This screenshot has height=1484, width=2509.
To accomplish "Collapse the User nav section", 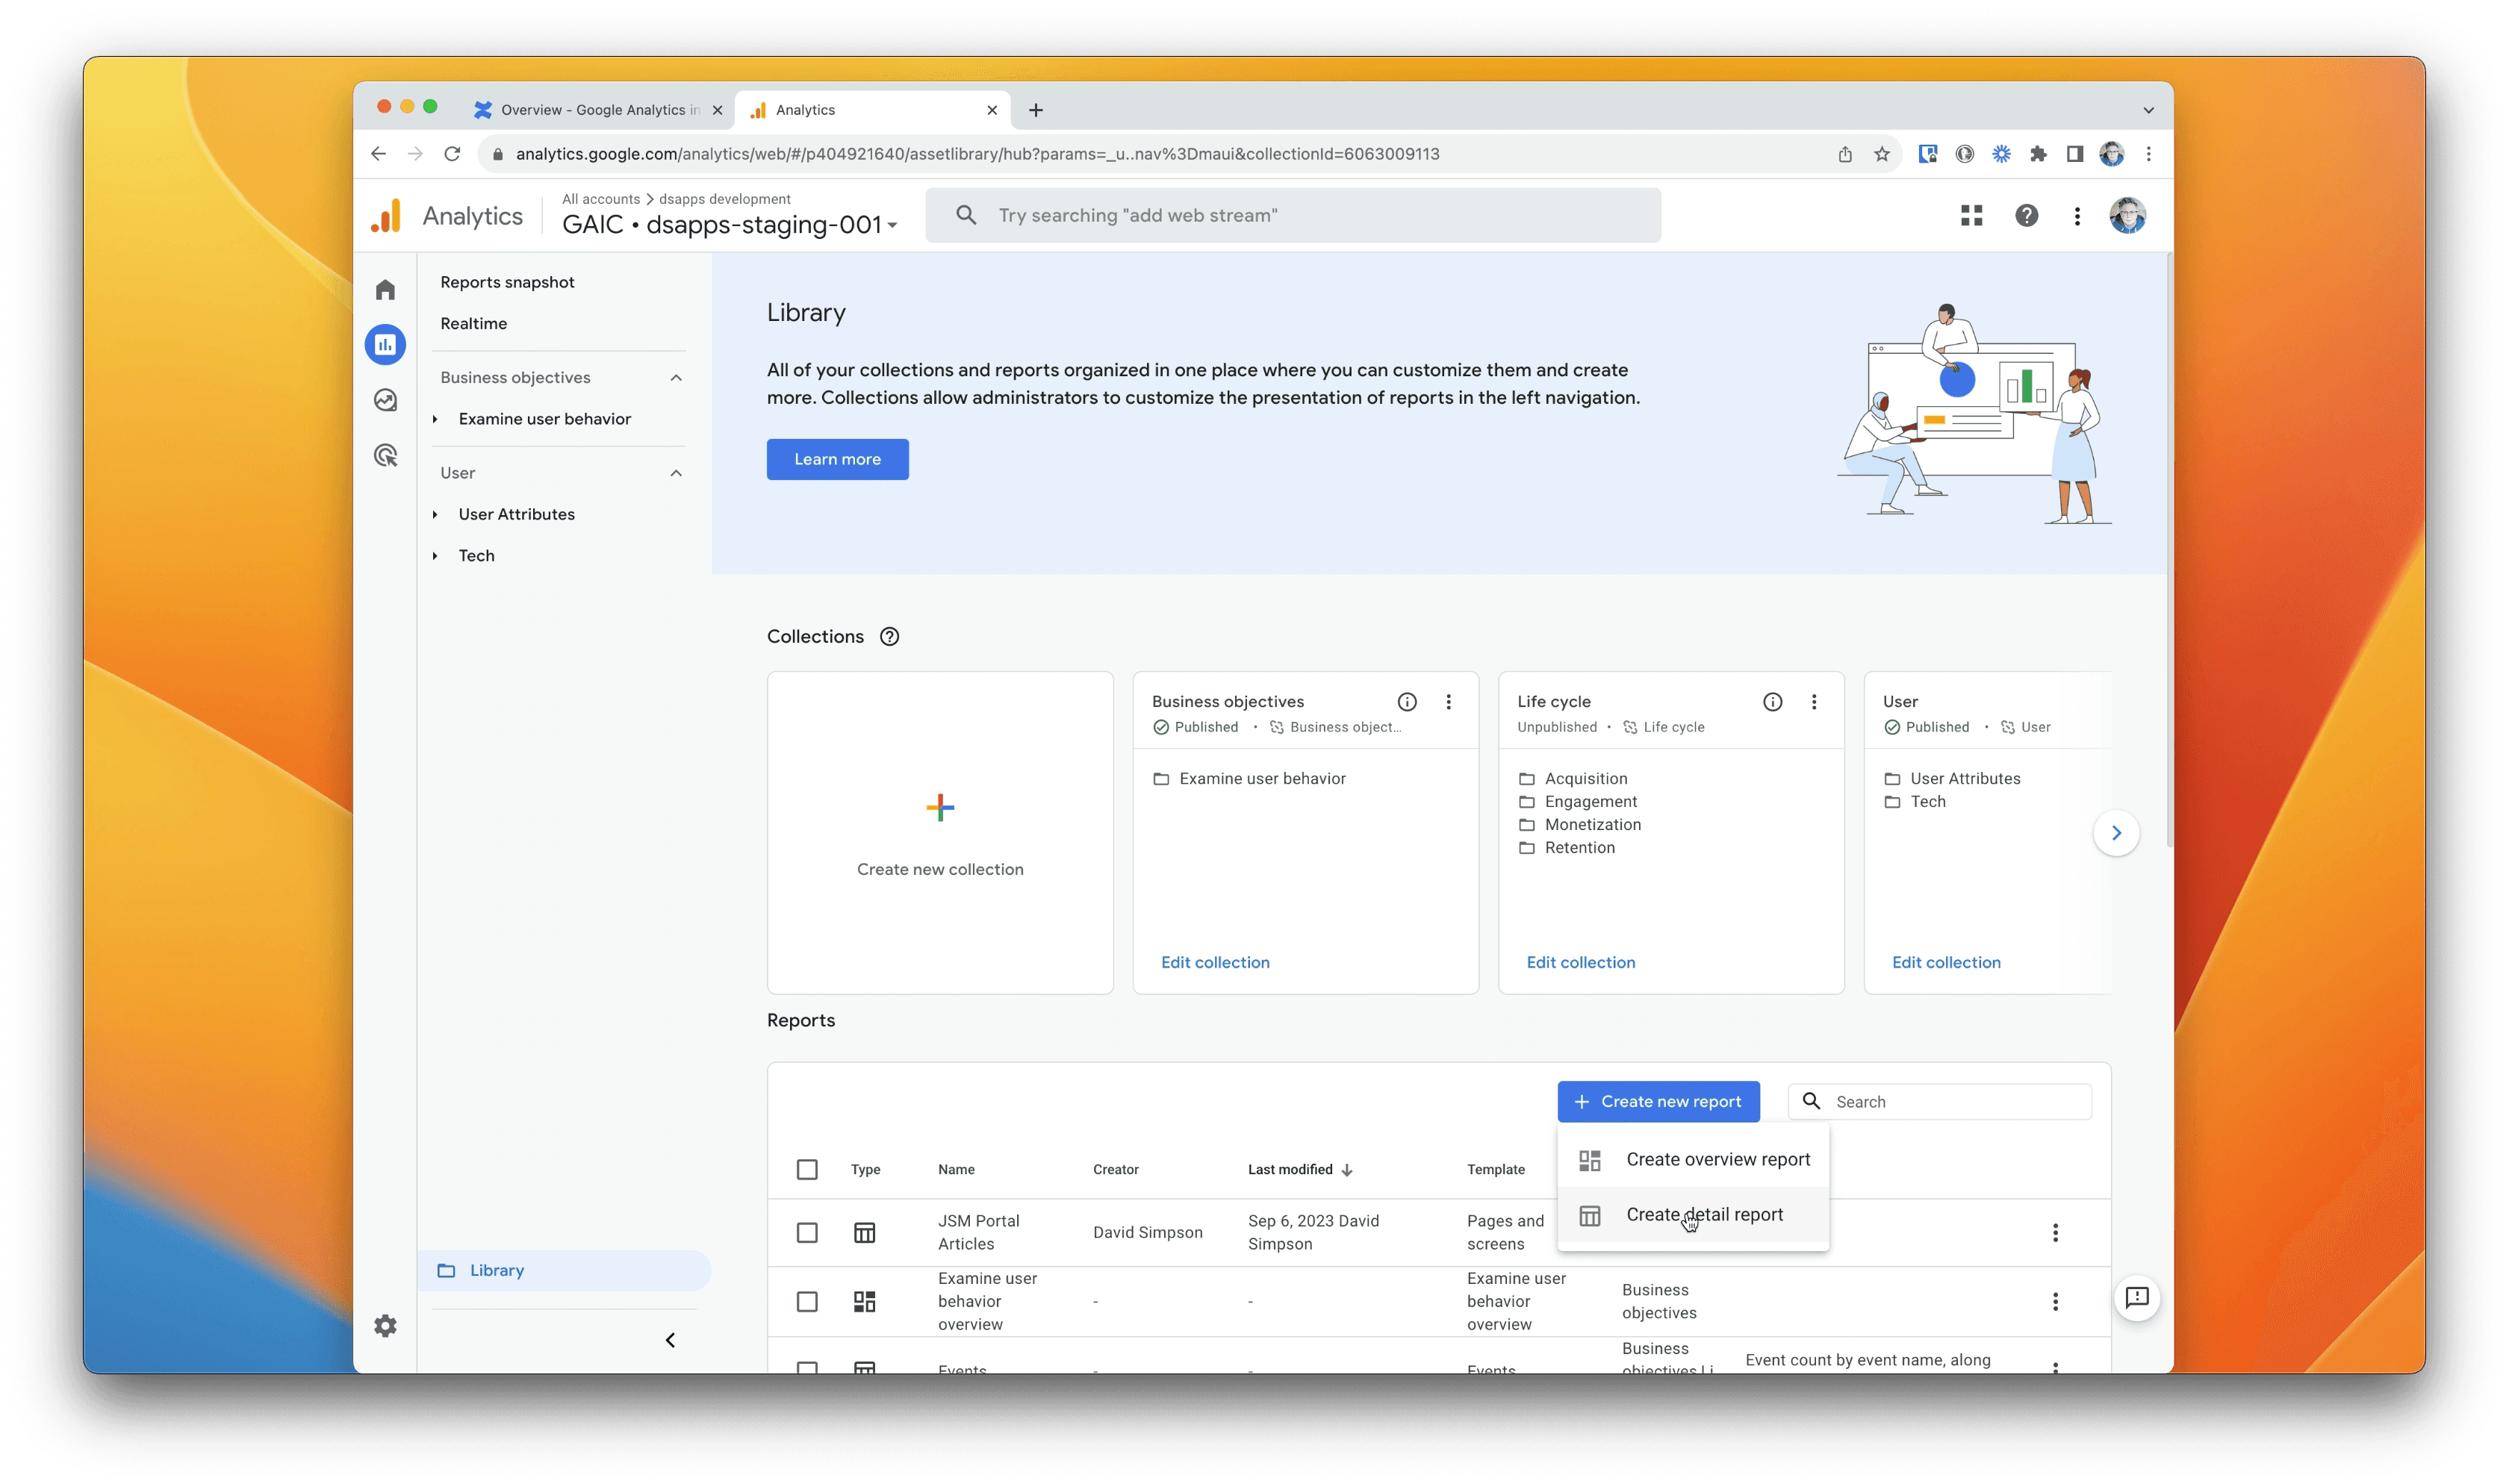I will 676,473.
